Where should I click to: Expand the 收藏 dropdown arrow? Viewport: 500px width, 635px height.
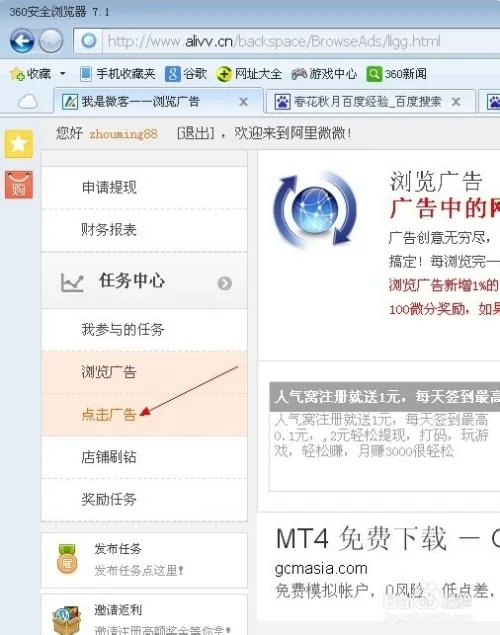[x=62, y=74]
